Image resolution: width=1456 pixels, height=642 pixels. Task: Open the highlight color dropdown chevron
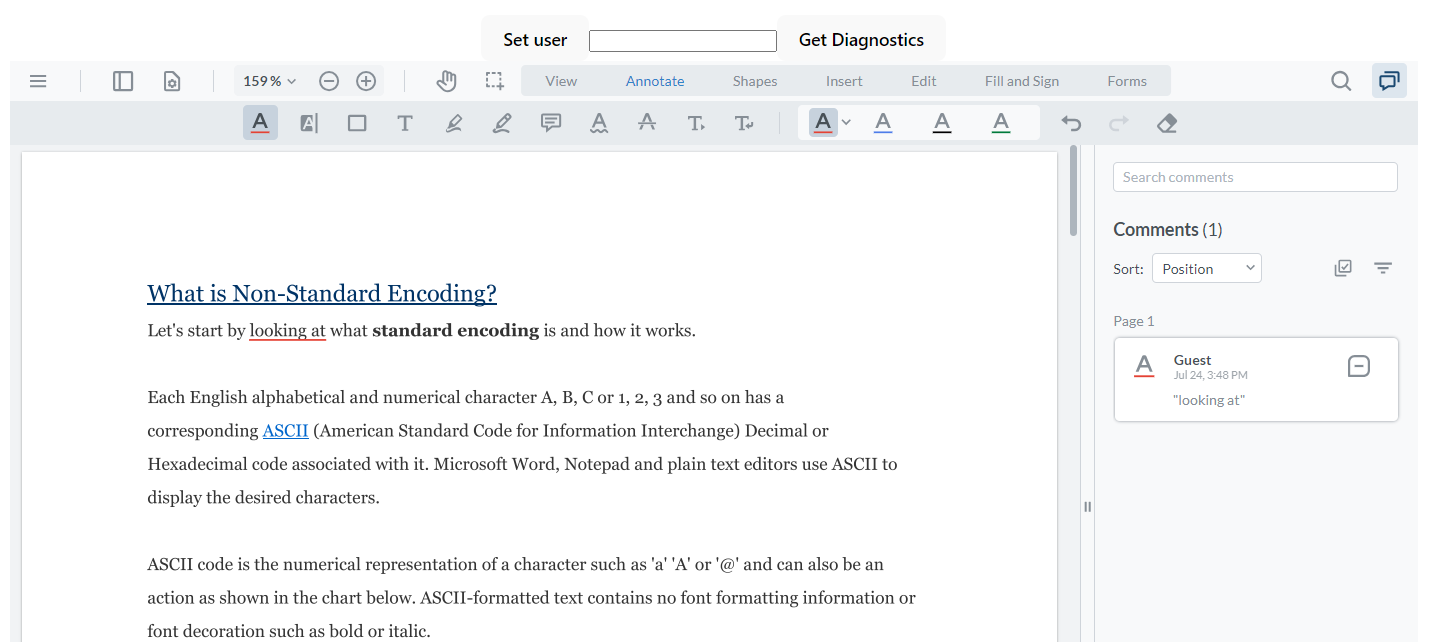(846, 122)
